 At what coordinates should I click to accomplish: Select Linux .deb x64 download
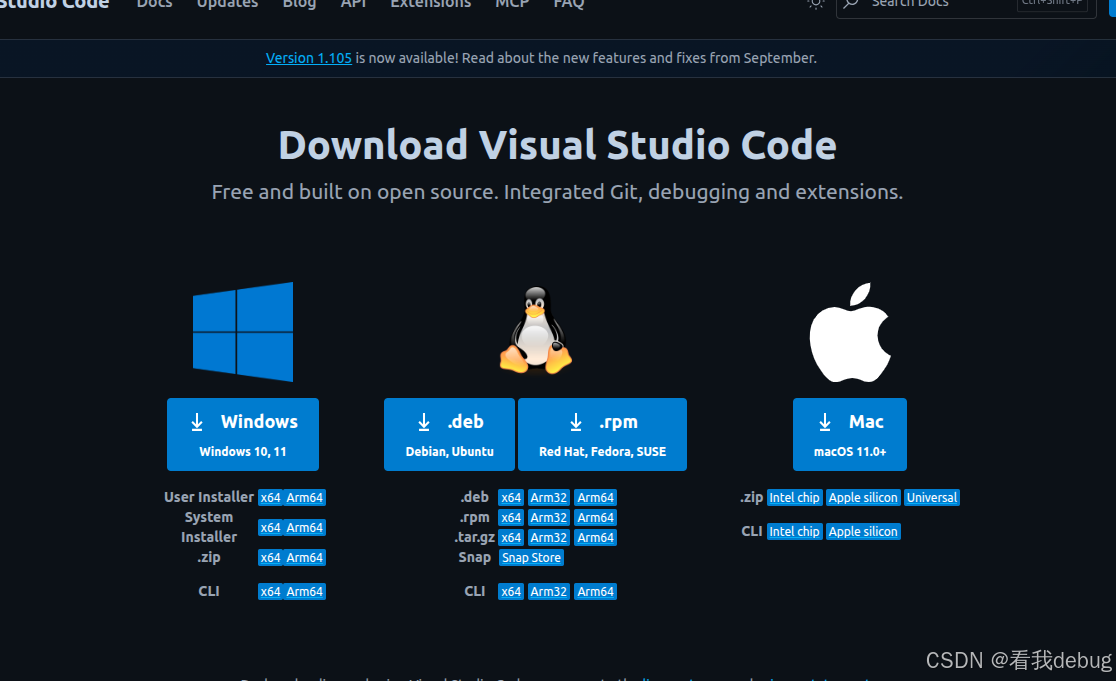[511, 497]
